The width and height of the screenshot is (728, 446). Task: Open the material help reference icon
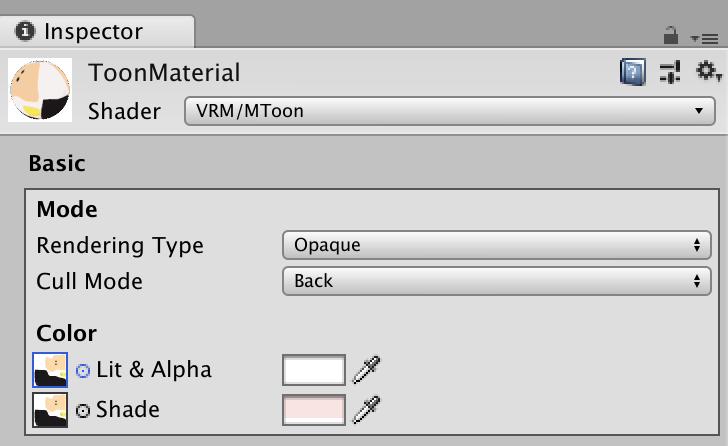click(633, 72)
